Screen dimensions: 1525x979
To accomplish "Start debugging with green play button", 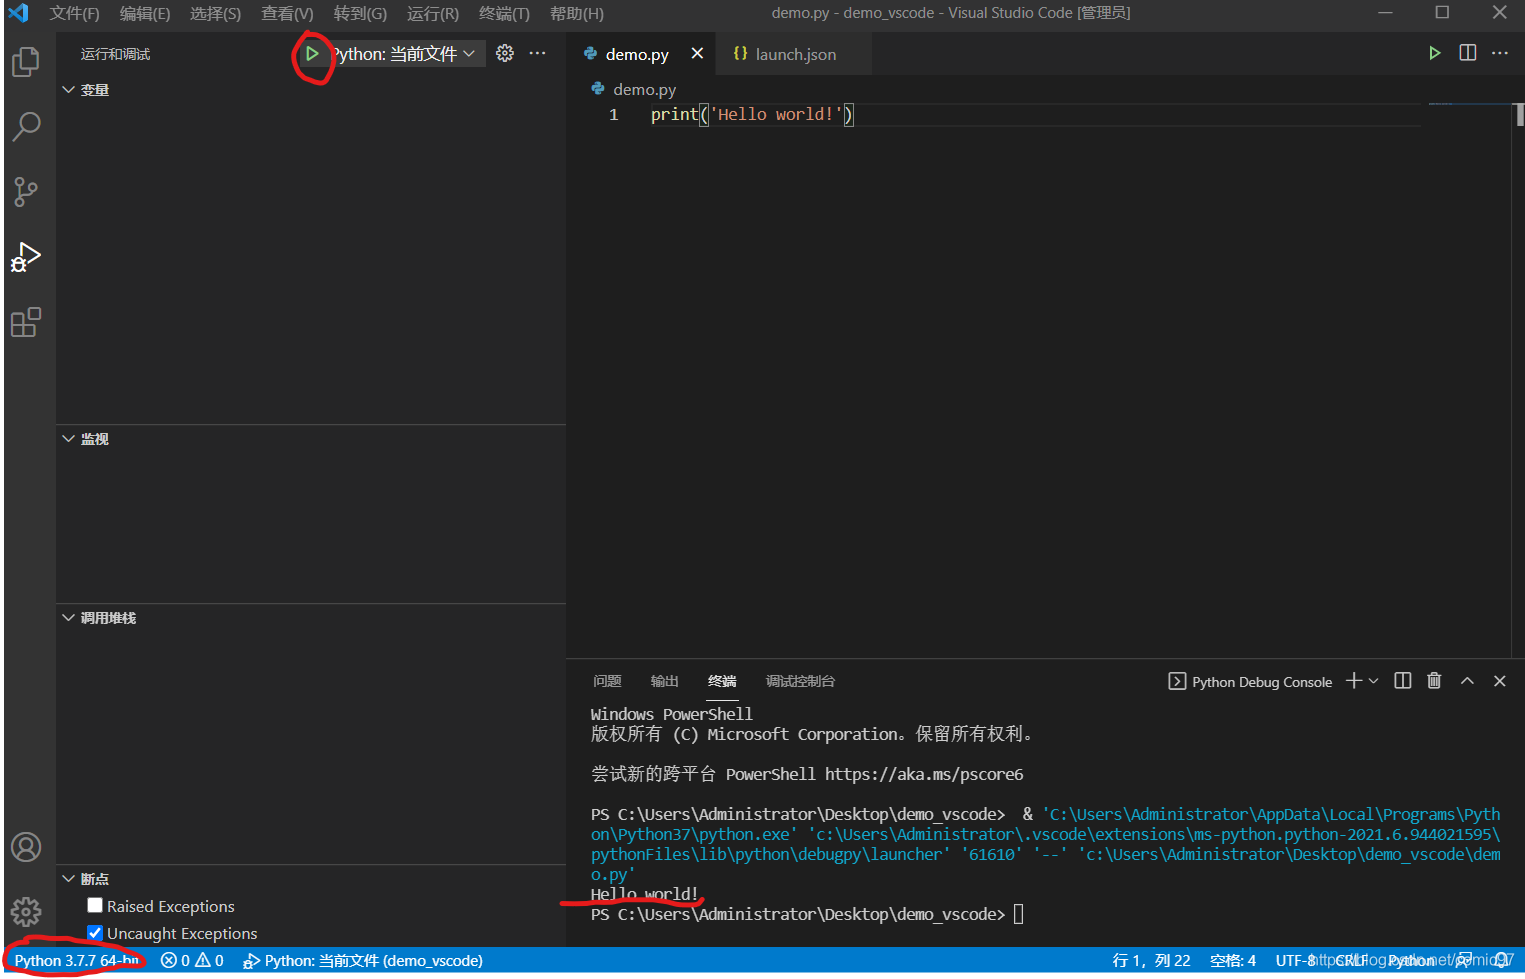I will pyautogui.click(x=312, y=54).
